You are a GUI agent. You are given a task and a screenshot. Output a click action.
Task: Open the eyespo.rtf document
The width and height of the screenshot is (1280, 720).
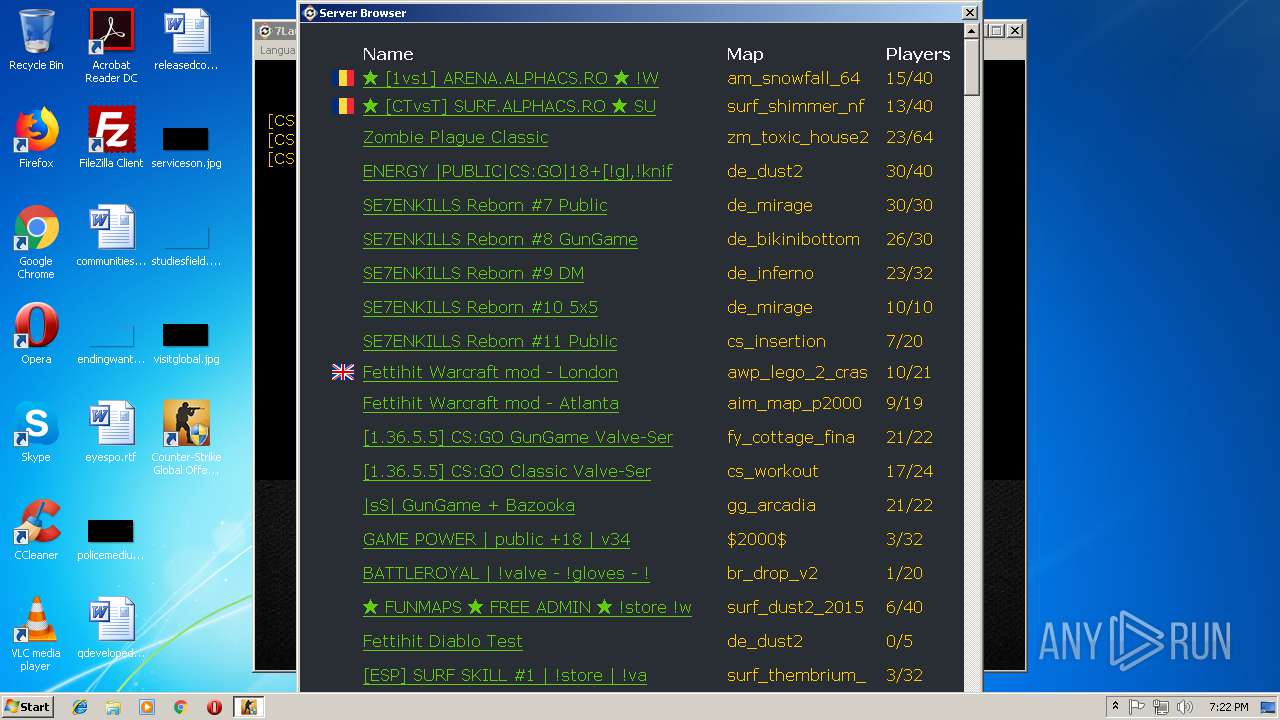click(x=111, y=432)
